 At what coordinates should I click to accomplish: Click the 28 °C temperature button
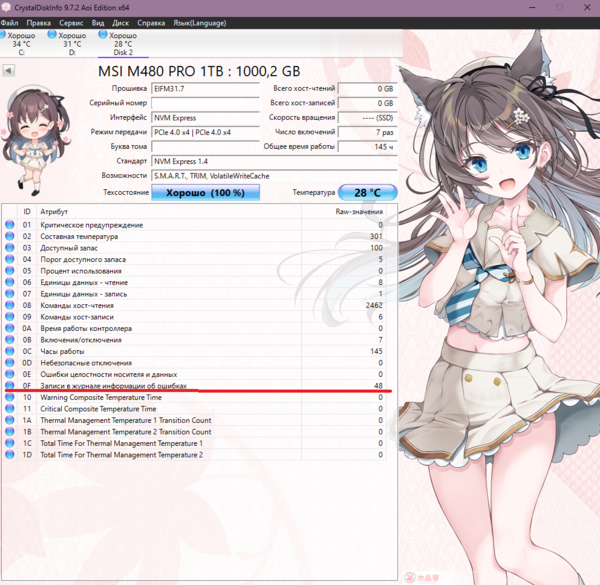(x=368, y=192)
